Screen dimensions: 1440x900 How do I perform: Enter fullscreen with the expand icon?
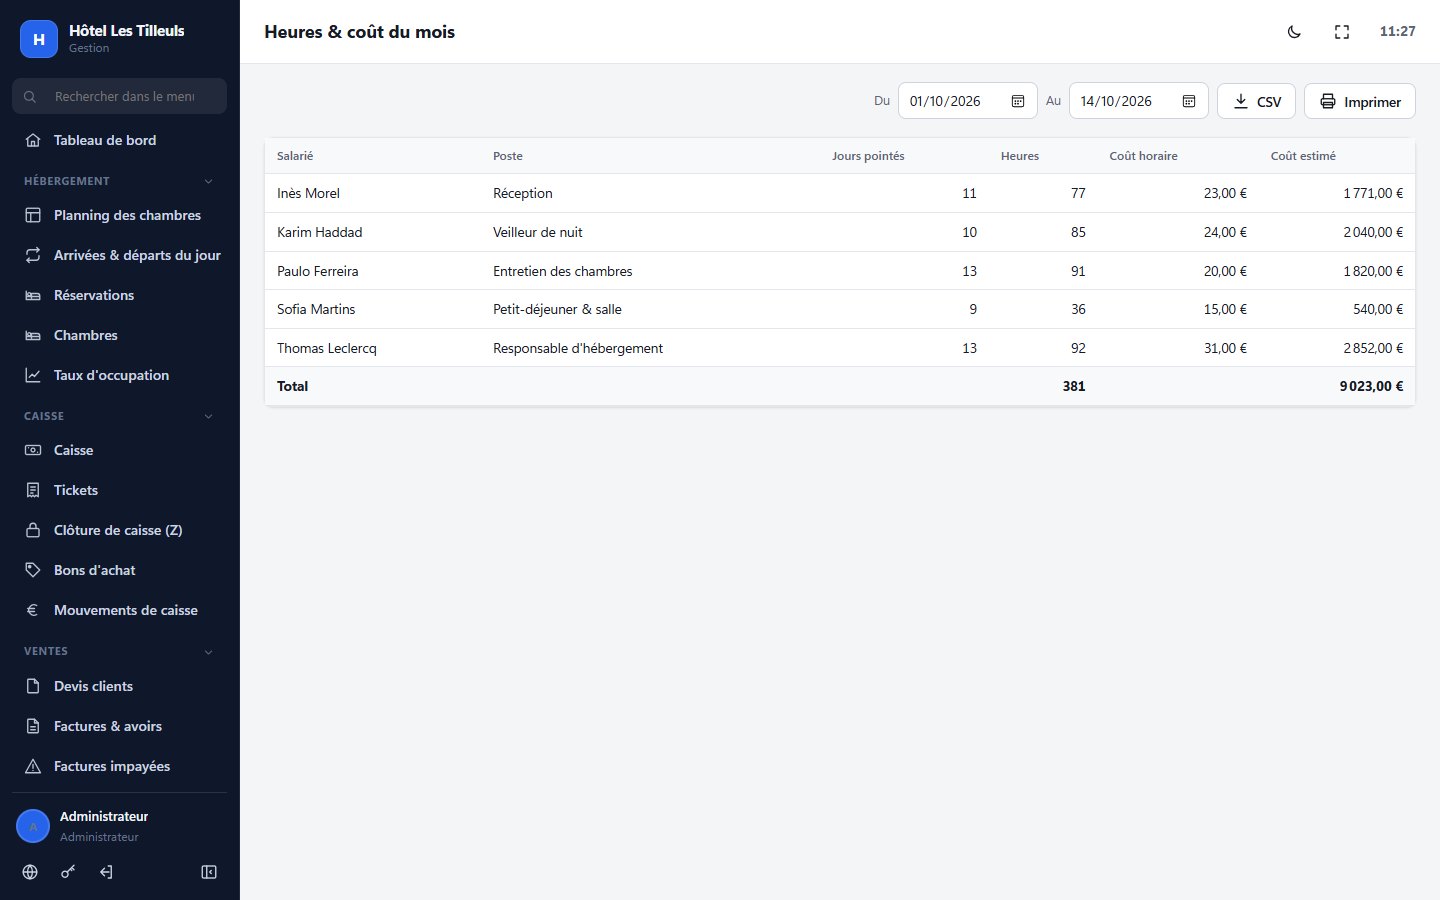(1342, 32)
